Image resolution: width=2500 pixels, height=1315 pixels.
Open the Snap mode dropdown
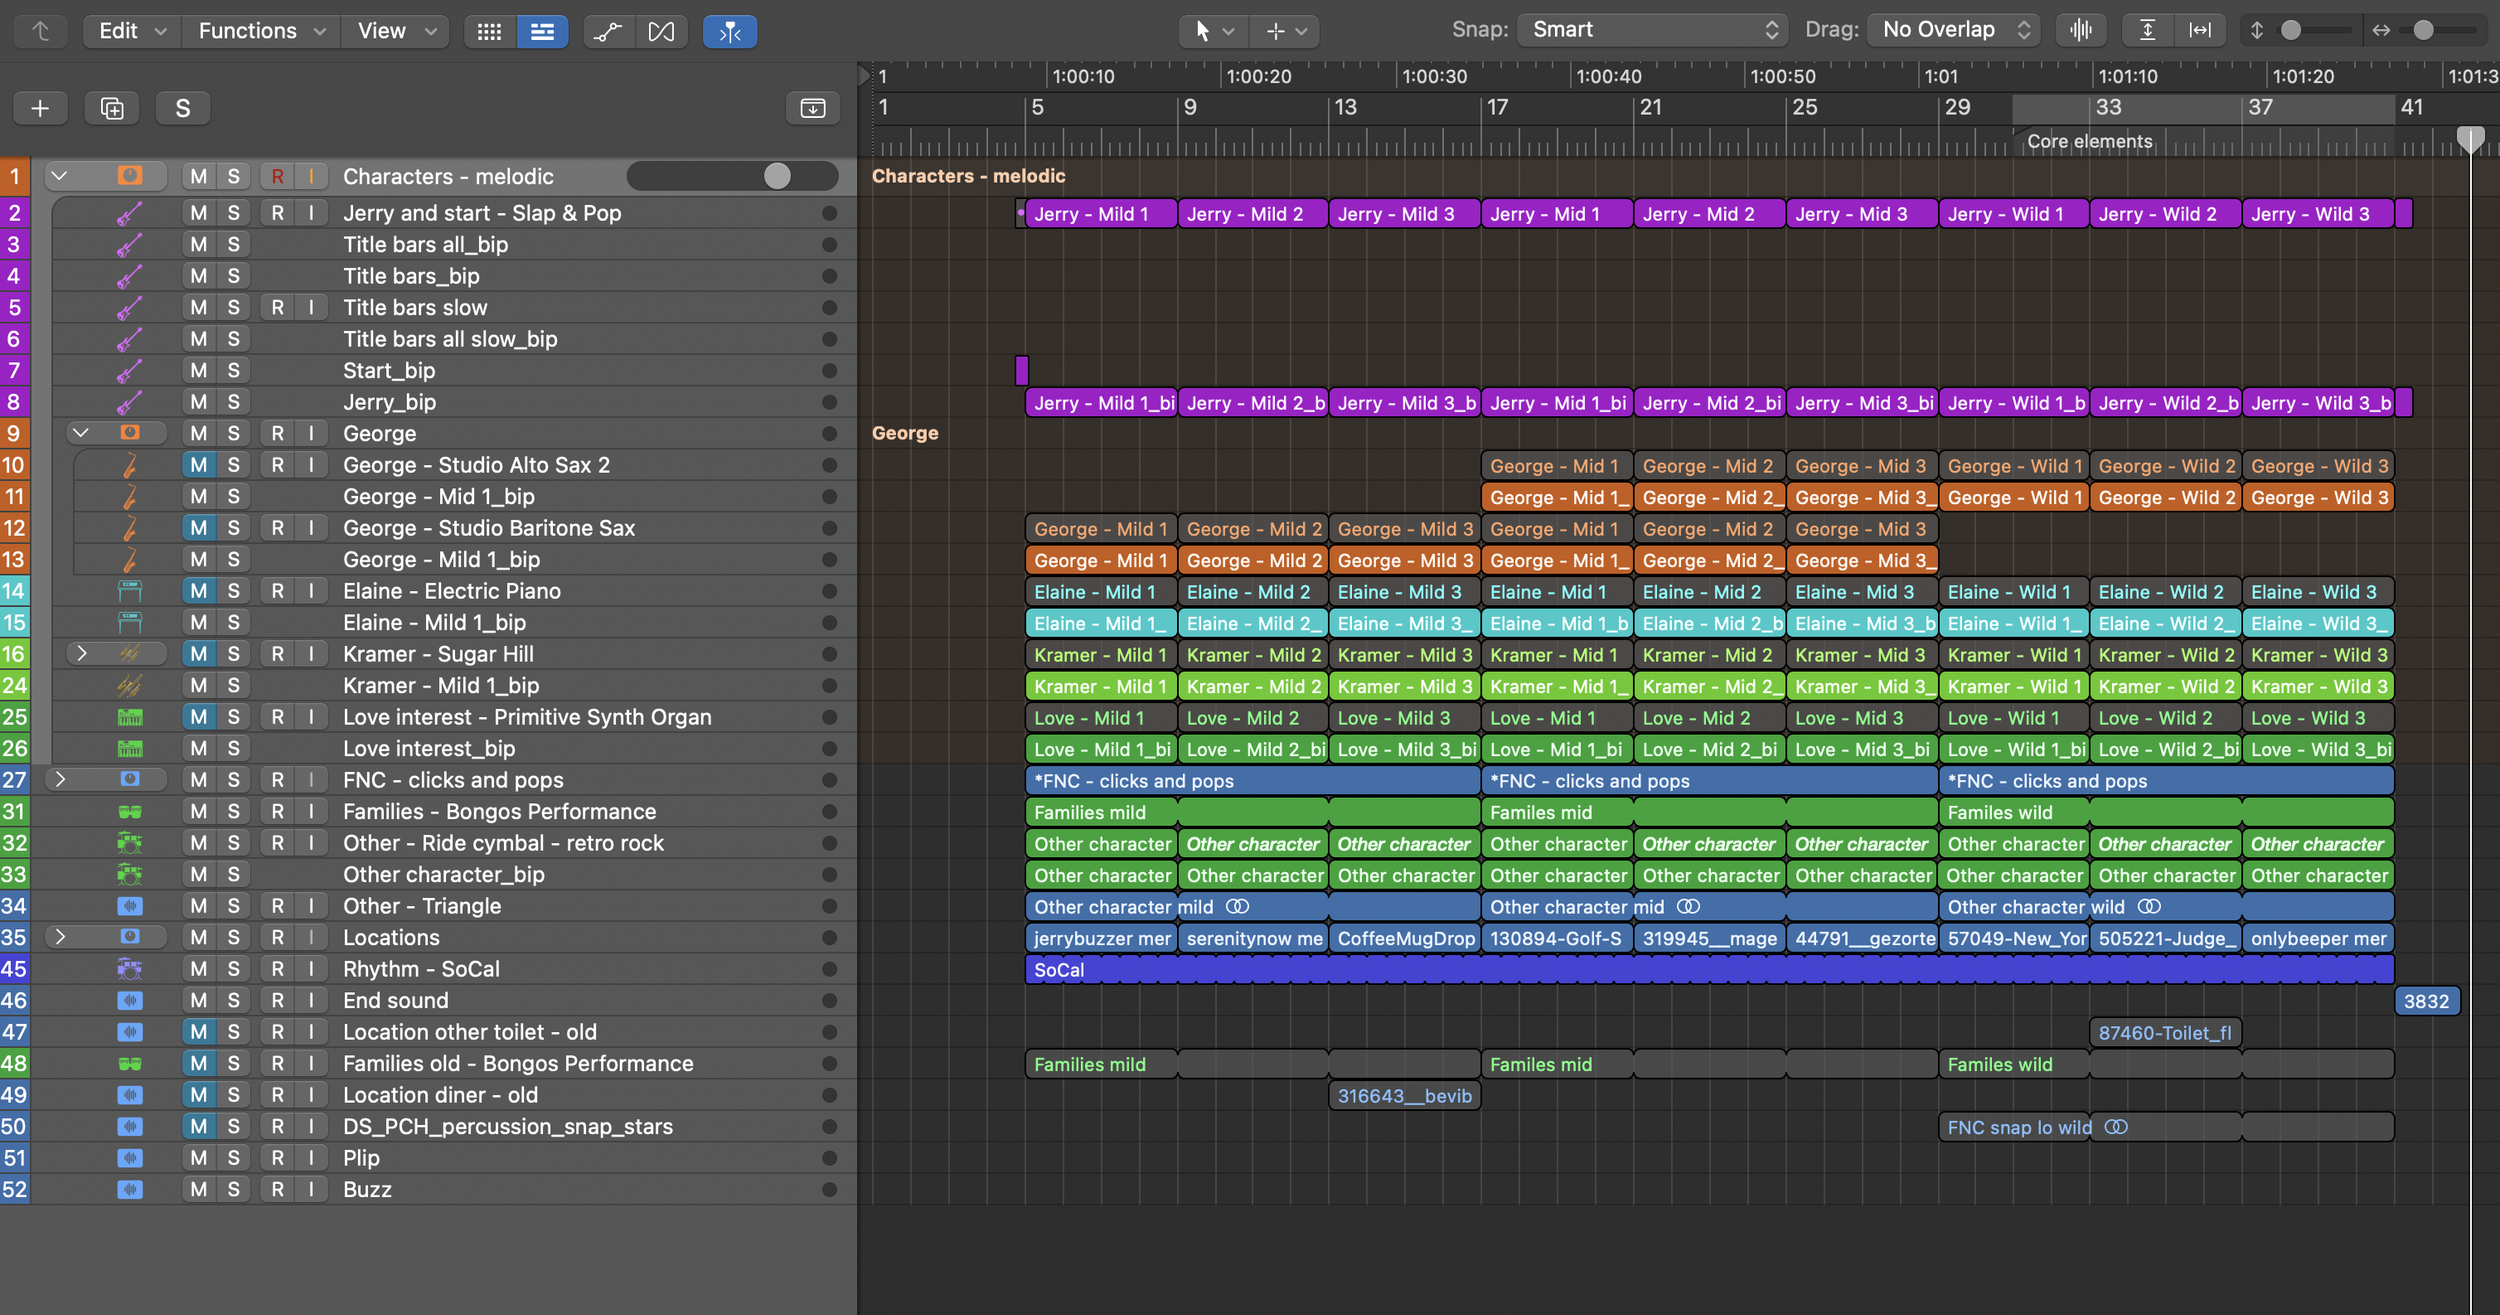(x=1653, y=30)
